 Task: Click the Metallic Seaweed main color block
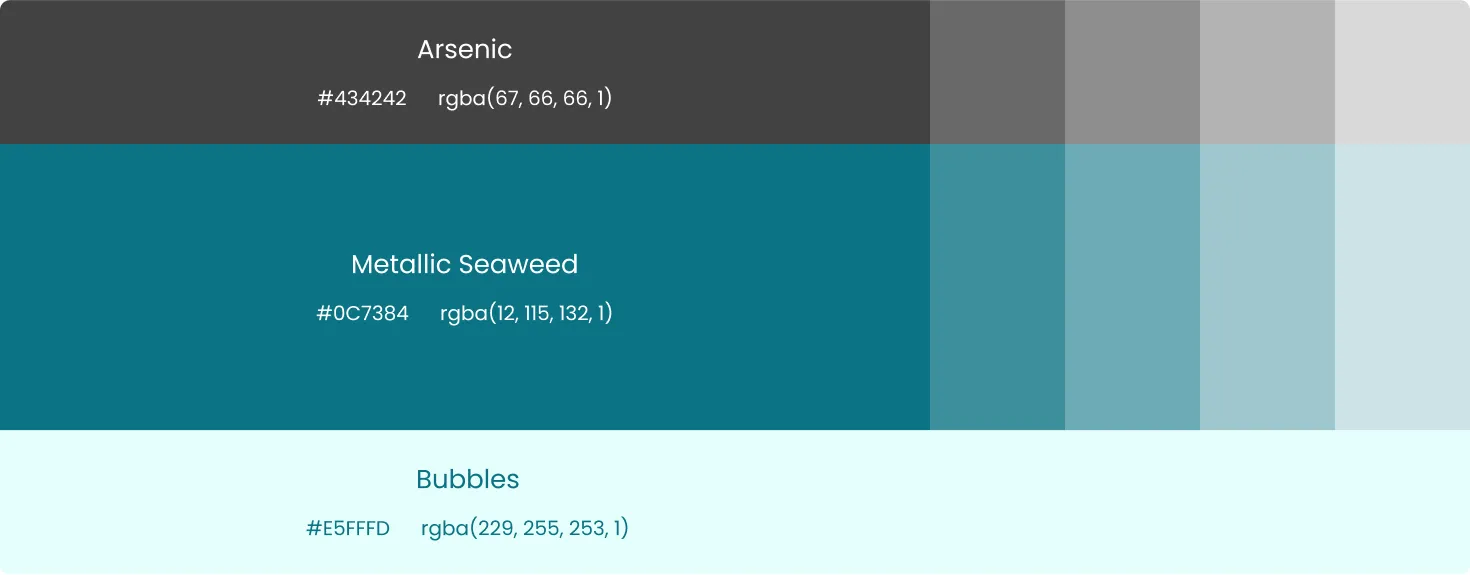tap(465, 287)
